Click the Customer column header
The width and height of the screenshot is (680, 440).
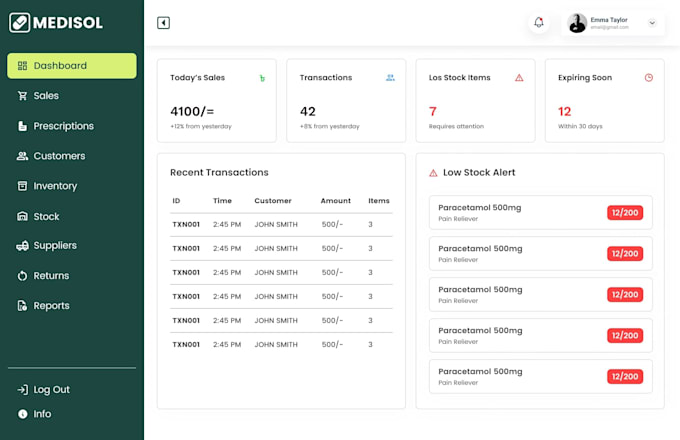pos(273,201)
